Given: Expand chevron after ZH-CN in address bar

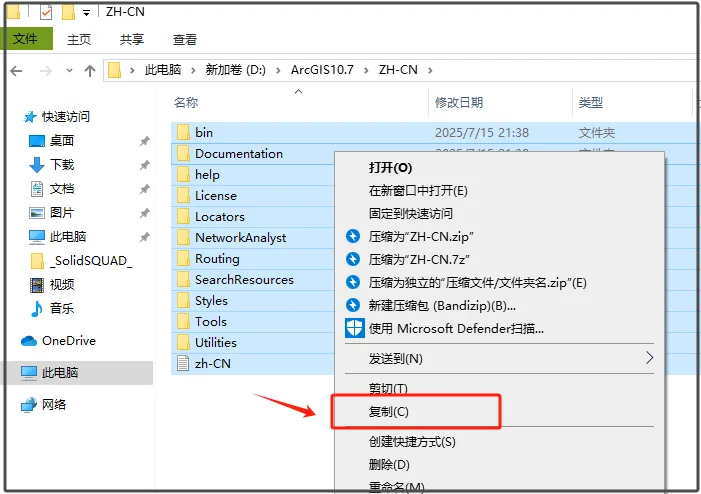Looking at the screenshot, I should click(430, 71).
